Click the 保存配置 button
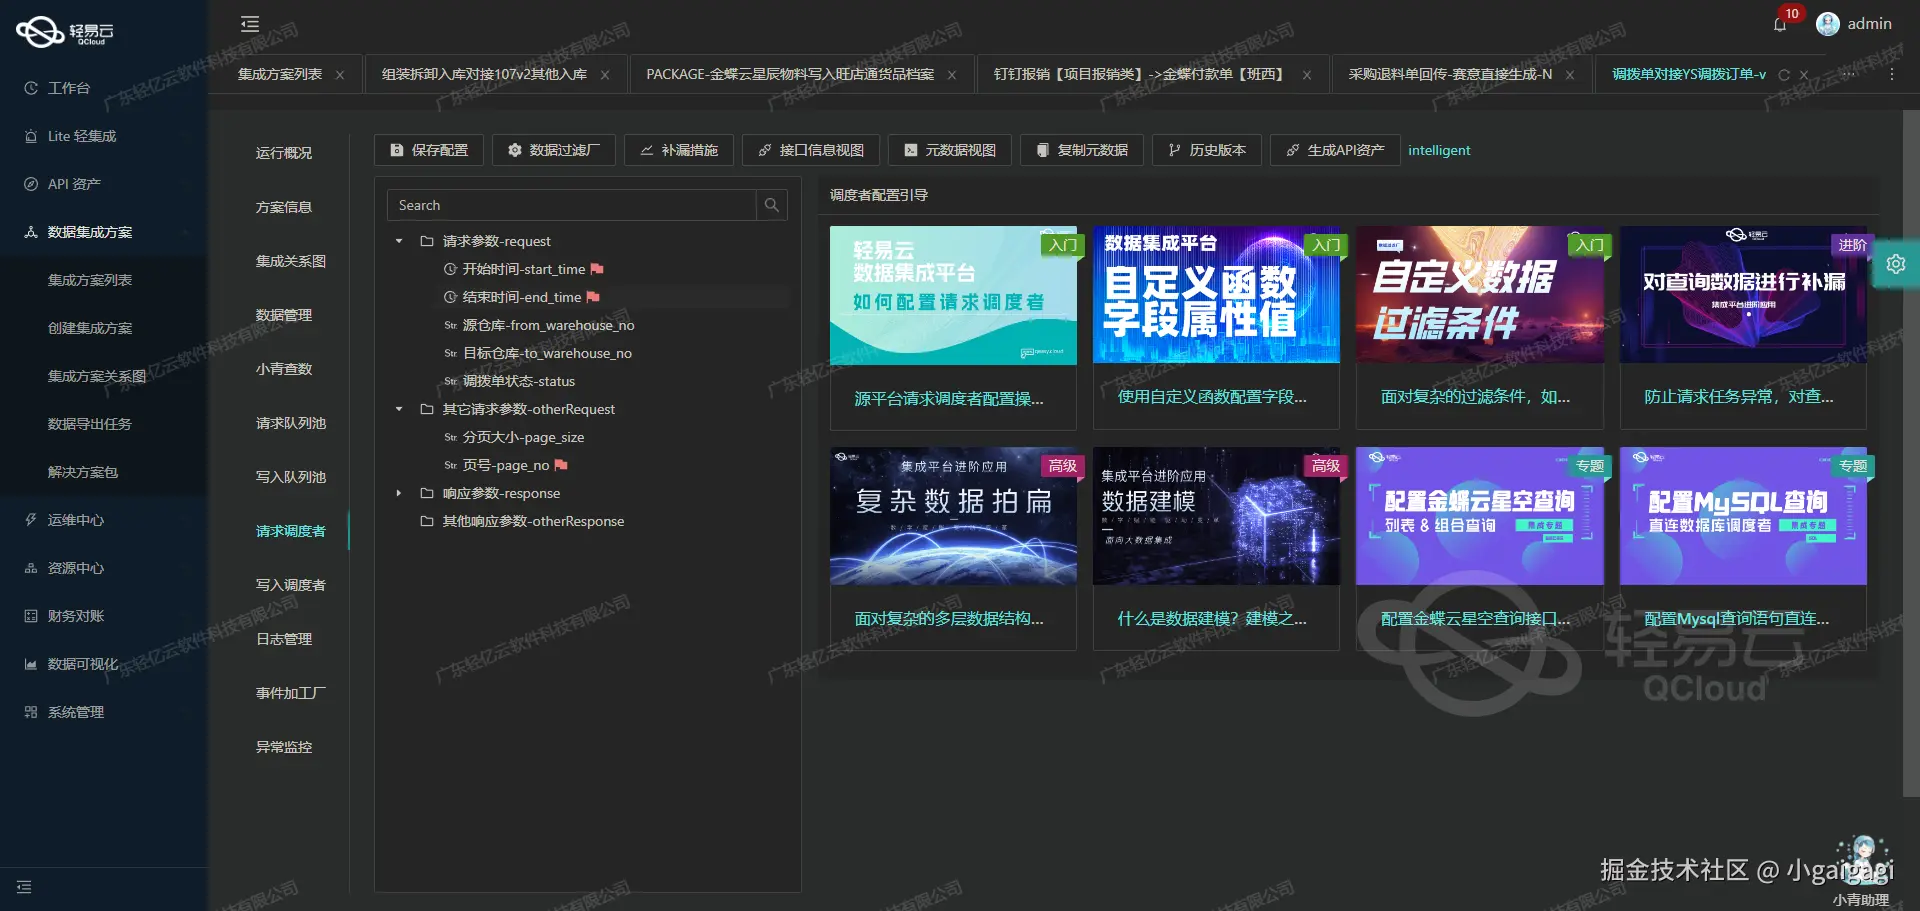1920x911 pixels. click(x=428, y=150)
